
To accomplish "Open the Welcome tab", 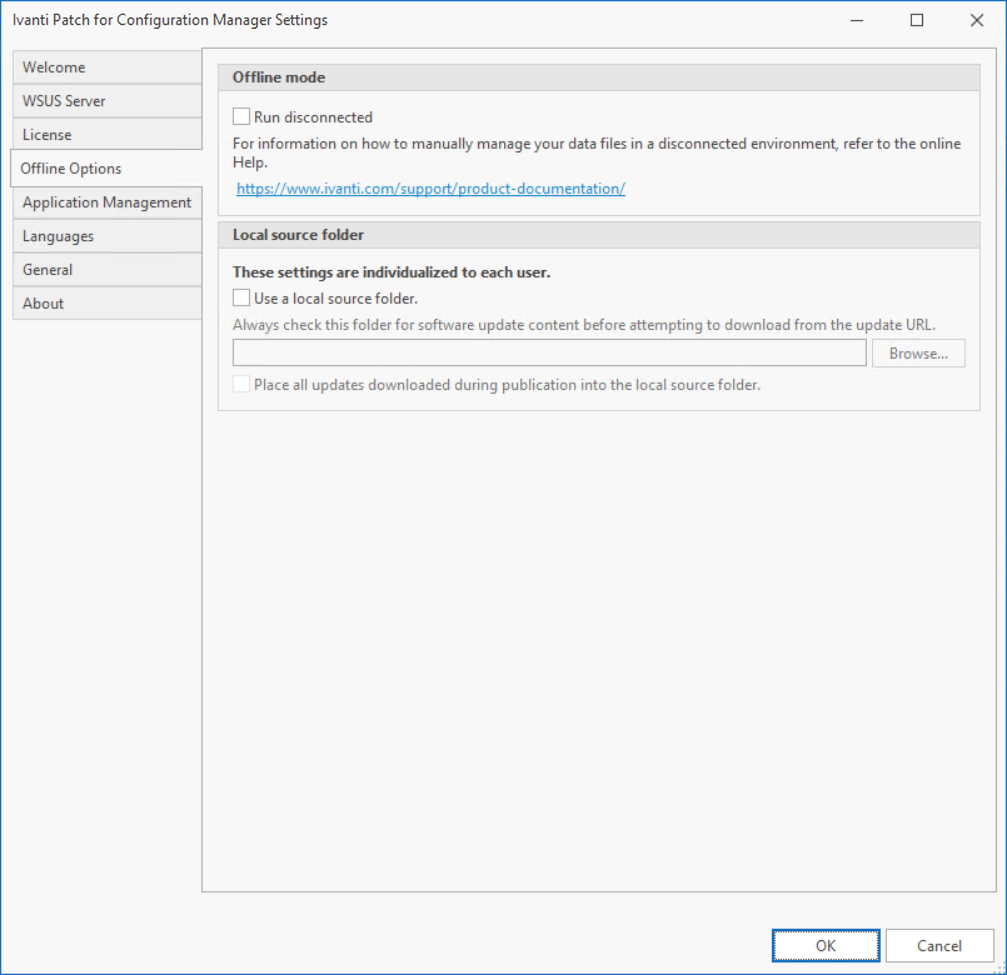I will pos(106,68).
